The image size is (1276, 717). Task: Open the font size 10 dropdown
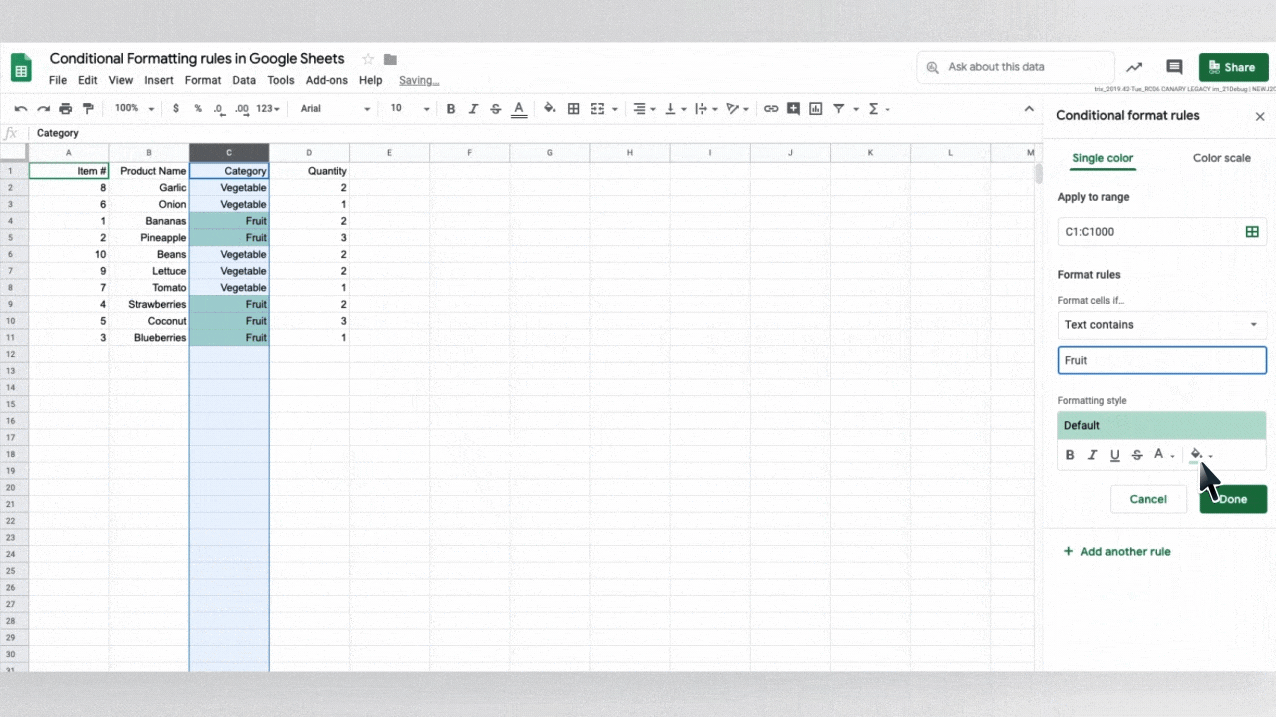[x=410, y=108]
